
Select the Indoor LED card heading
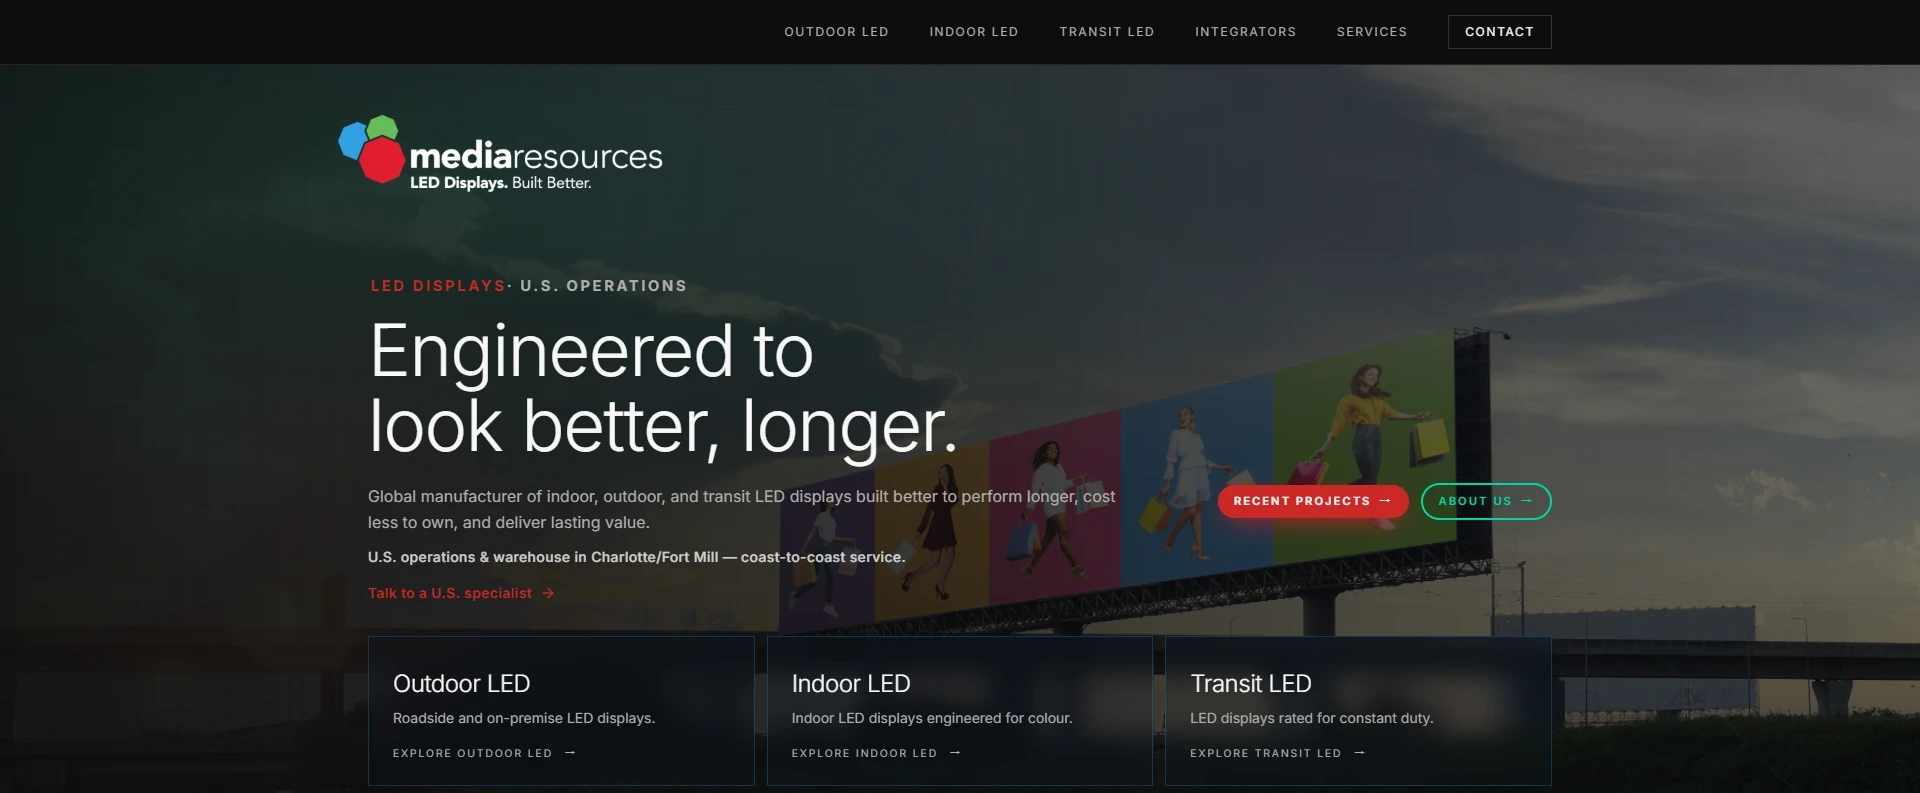[x=851, y=684]
